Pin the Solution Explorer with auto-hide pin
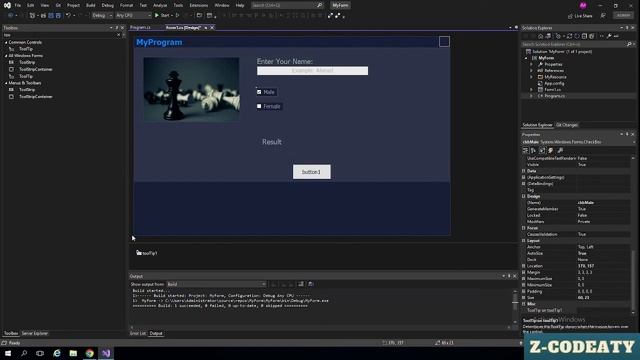The width and height of the screenshot is (640, 360). pyautogui.click(x=627, y=28)
